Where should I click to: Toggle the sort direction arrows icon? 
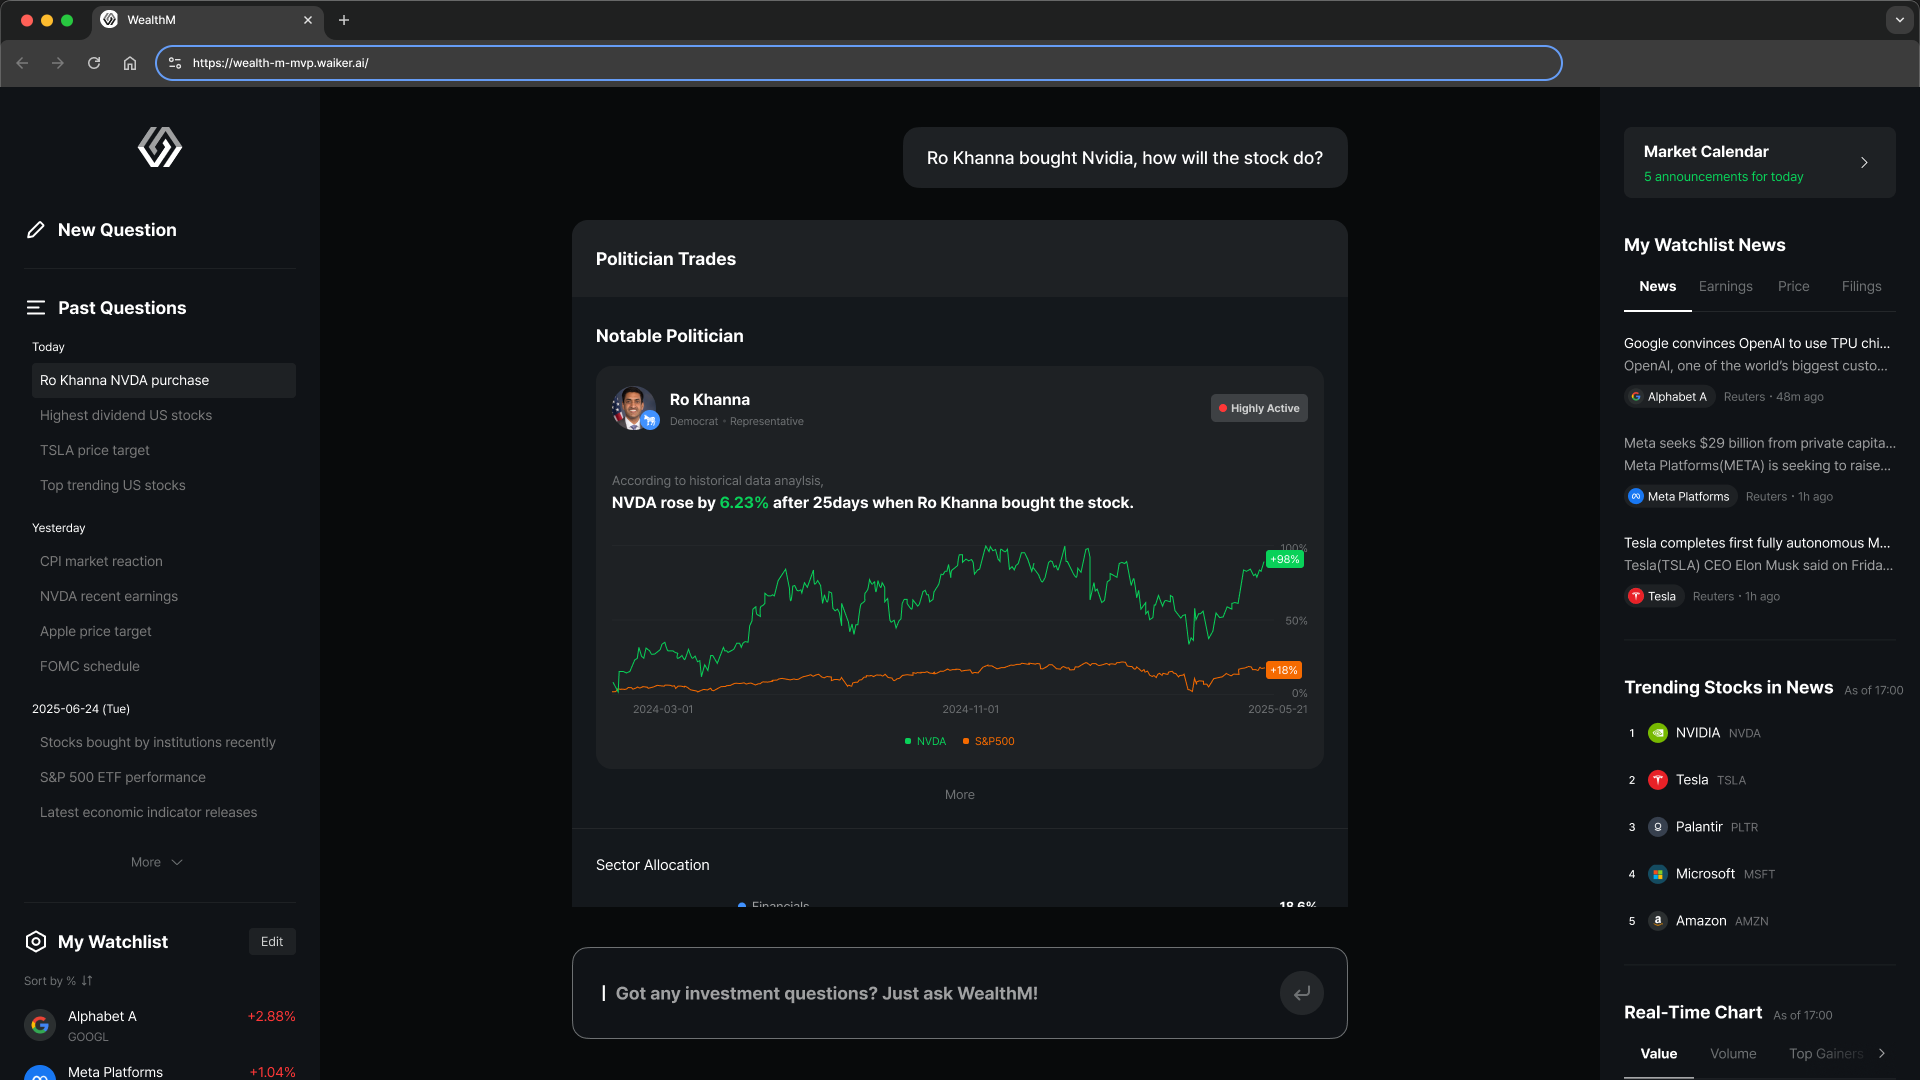click(87, 981)
